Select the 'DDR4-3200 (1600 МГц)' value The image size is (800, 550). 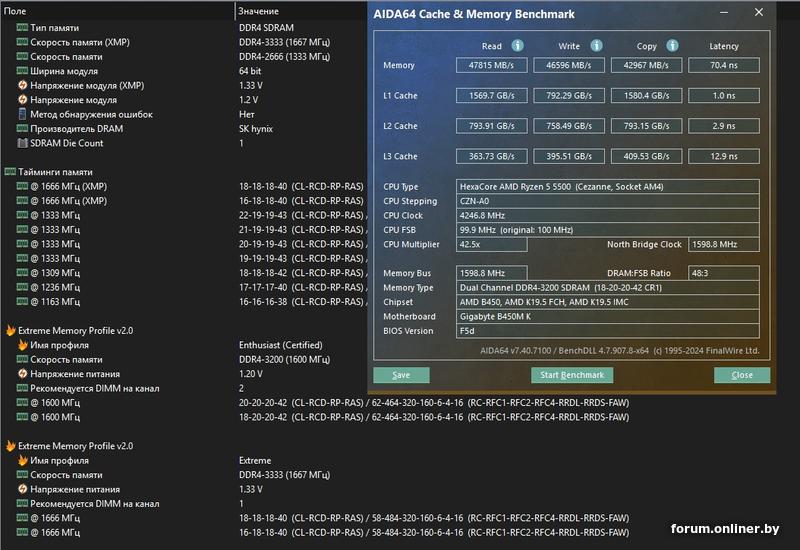[284, 359]
